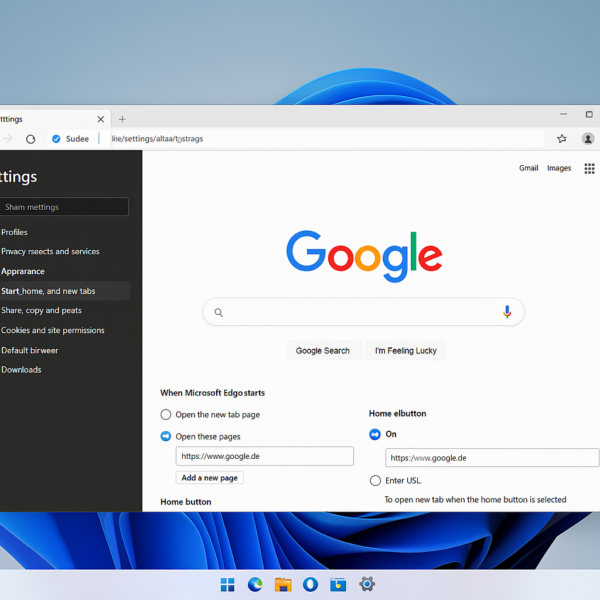Open a new tab with plus icon

[122, 119]
